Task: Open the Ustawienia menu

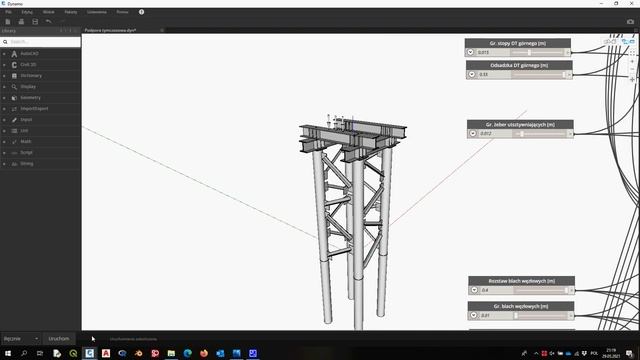Action: [x=97, y=12]
